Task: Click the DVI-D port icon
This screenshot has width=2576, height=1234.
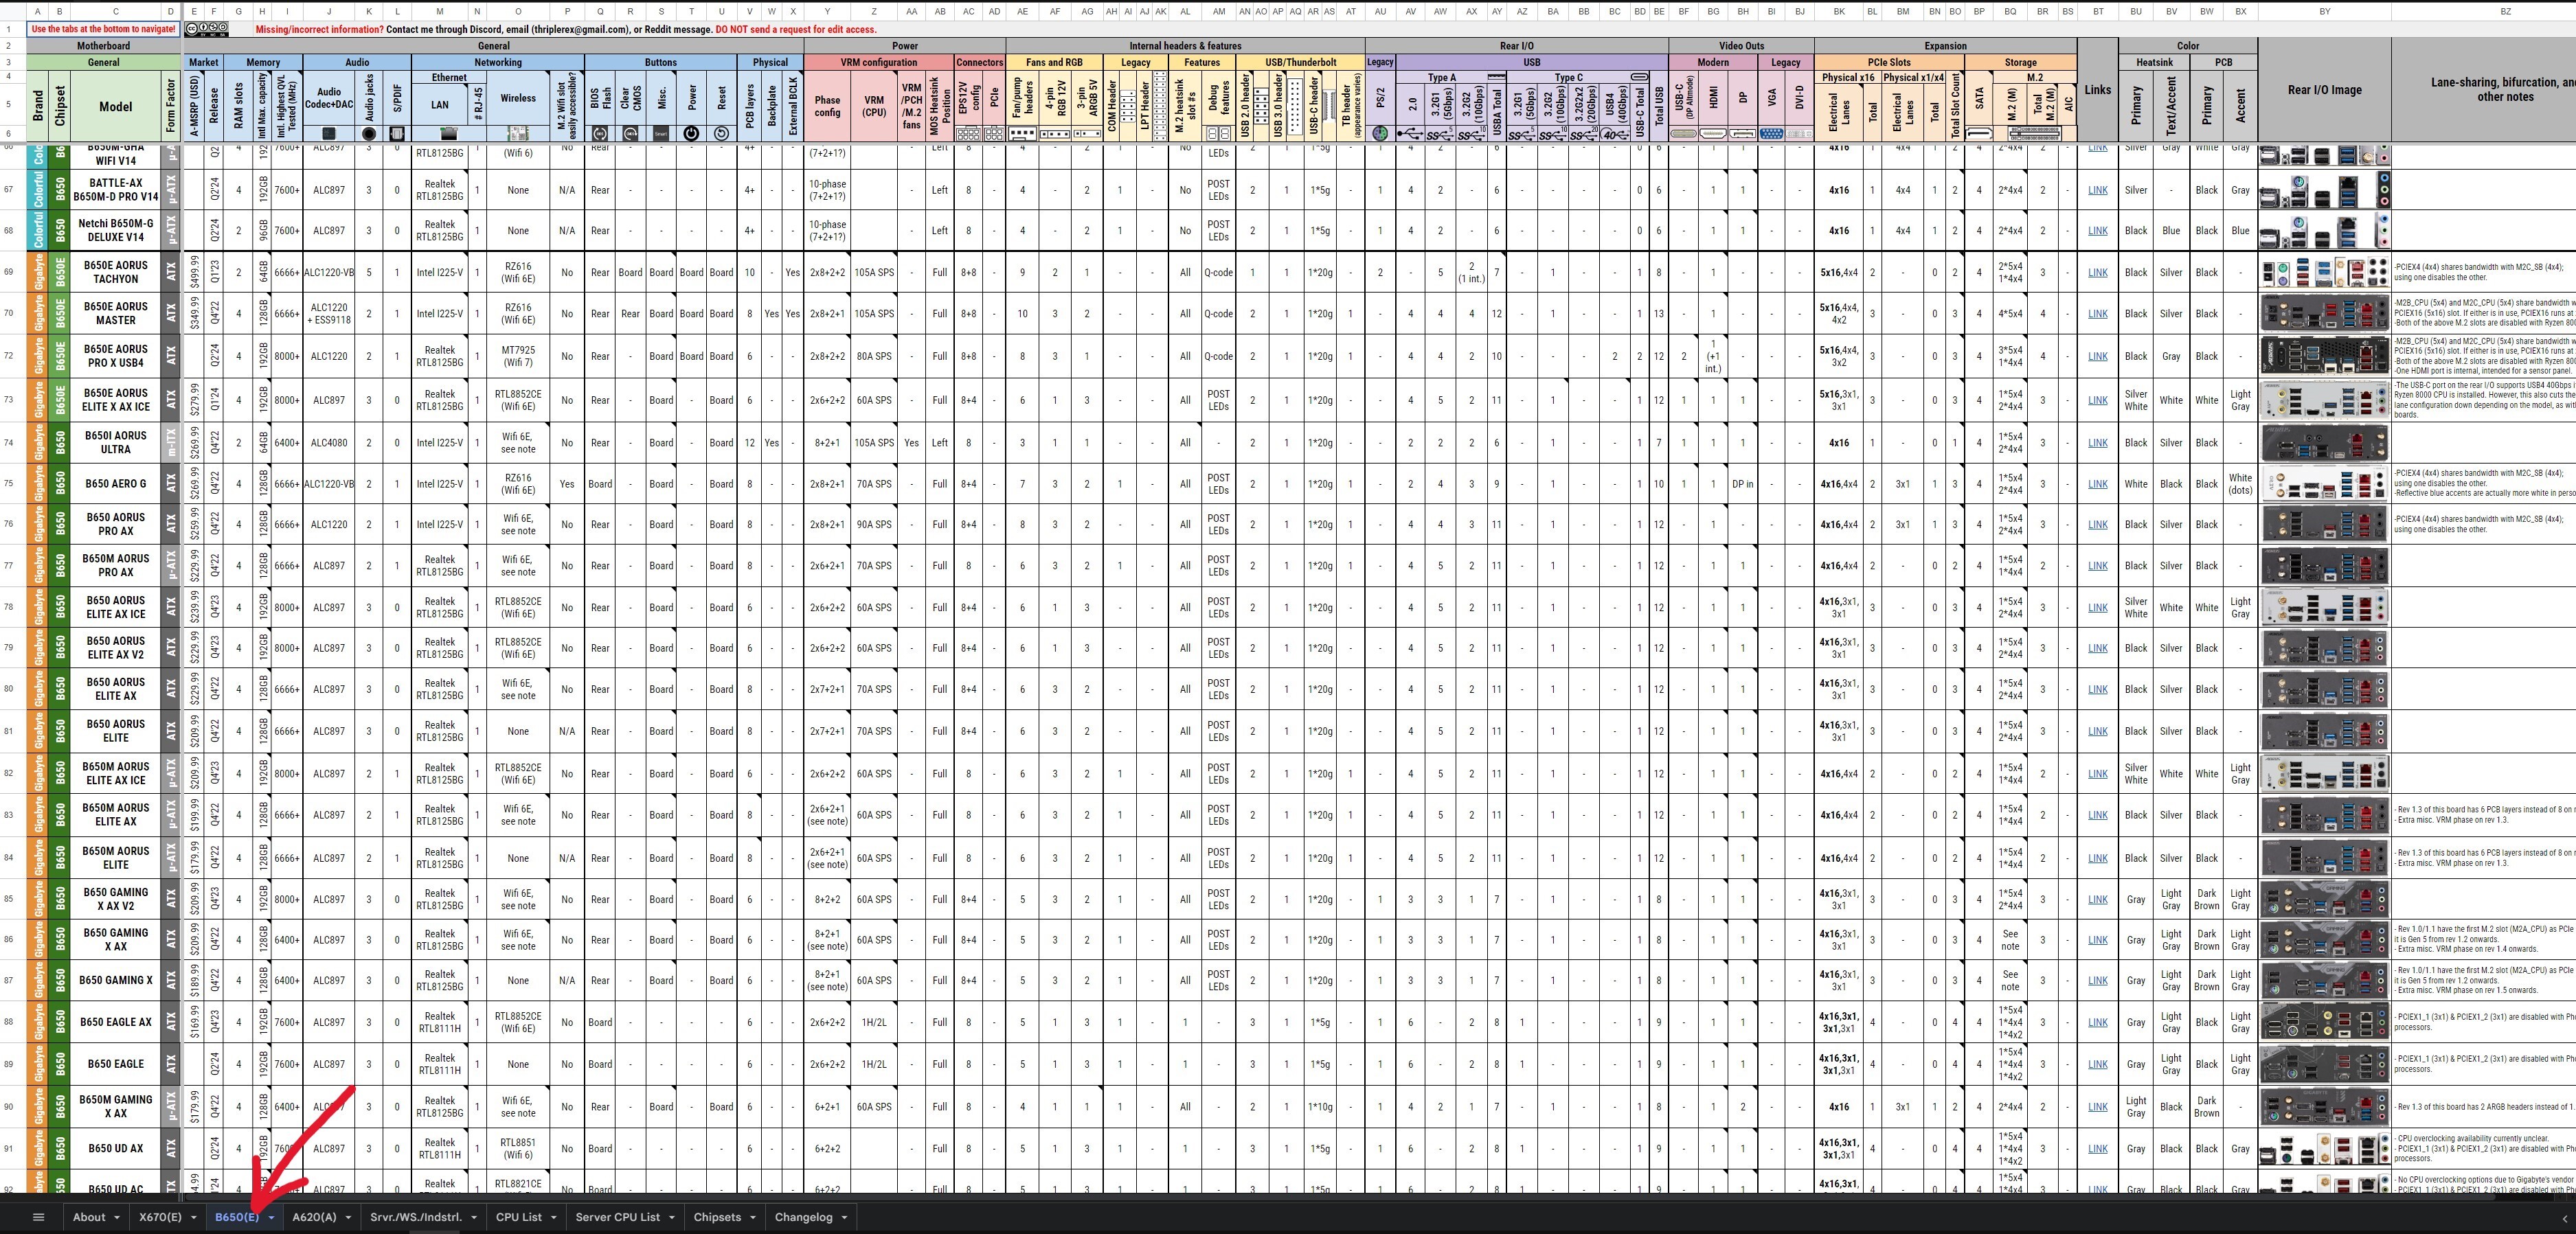Action: [x=1800, y=134]
